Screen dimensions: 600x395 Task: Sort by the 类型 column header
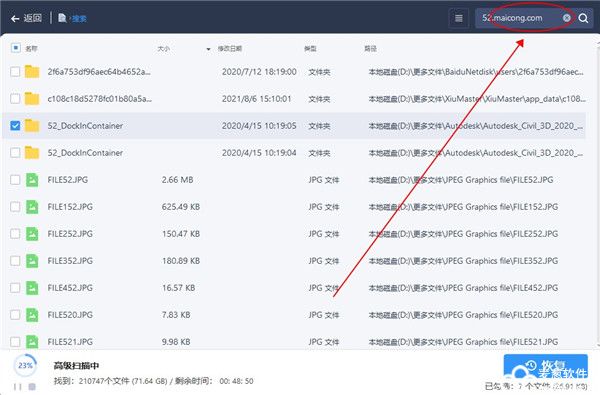[x=310, y=49]
